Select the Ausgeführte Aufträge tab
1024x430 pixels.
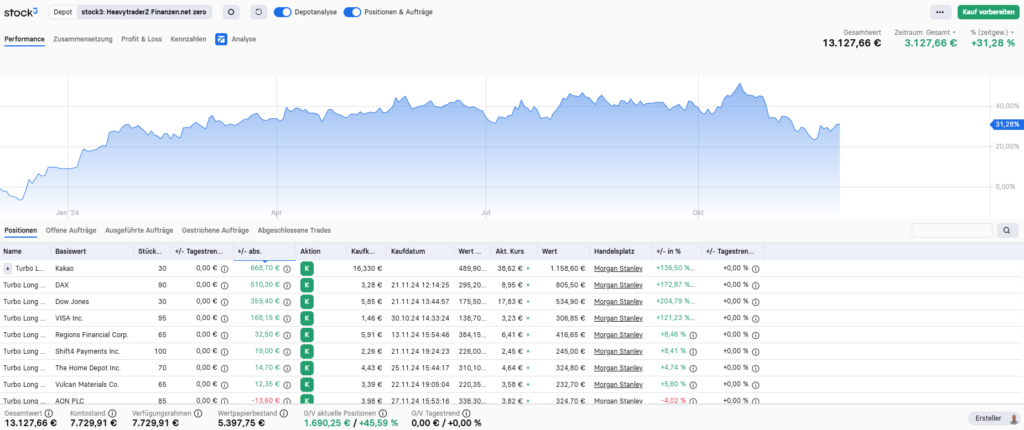click(139, 230)
